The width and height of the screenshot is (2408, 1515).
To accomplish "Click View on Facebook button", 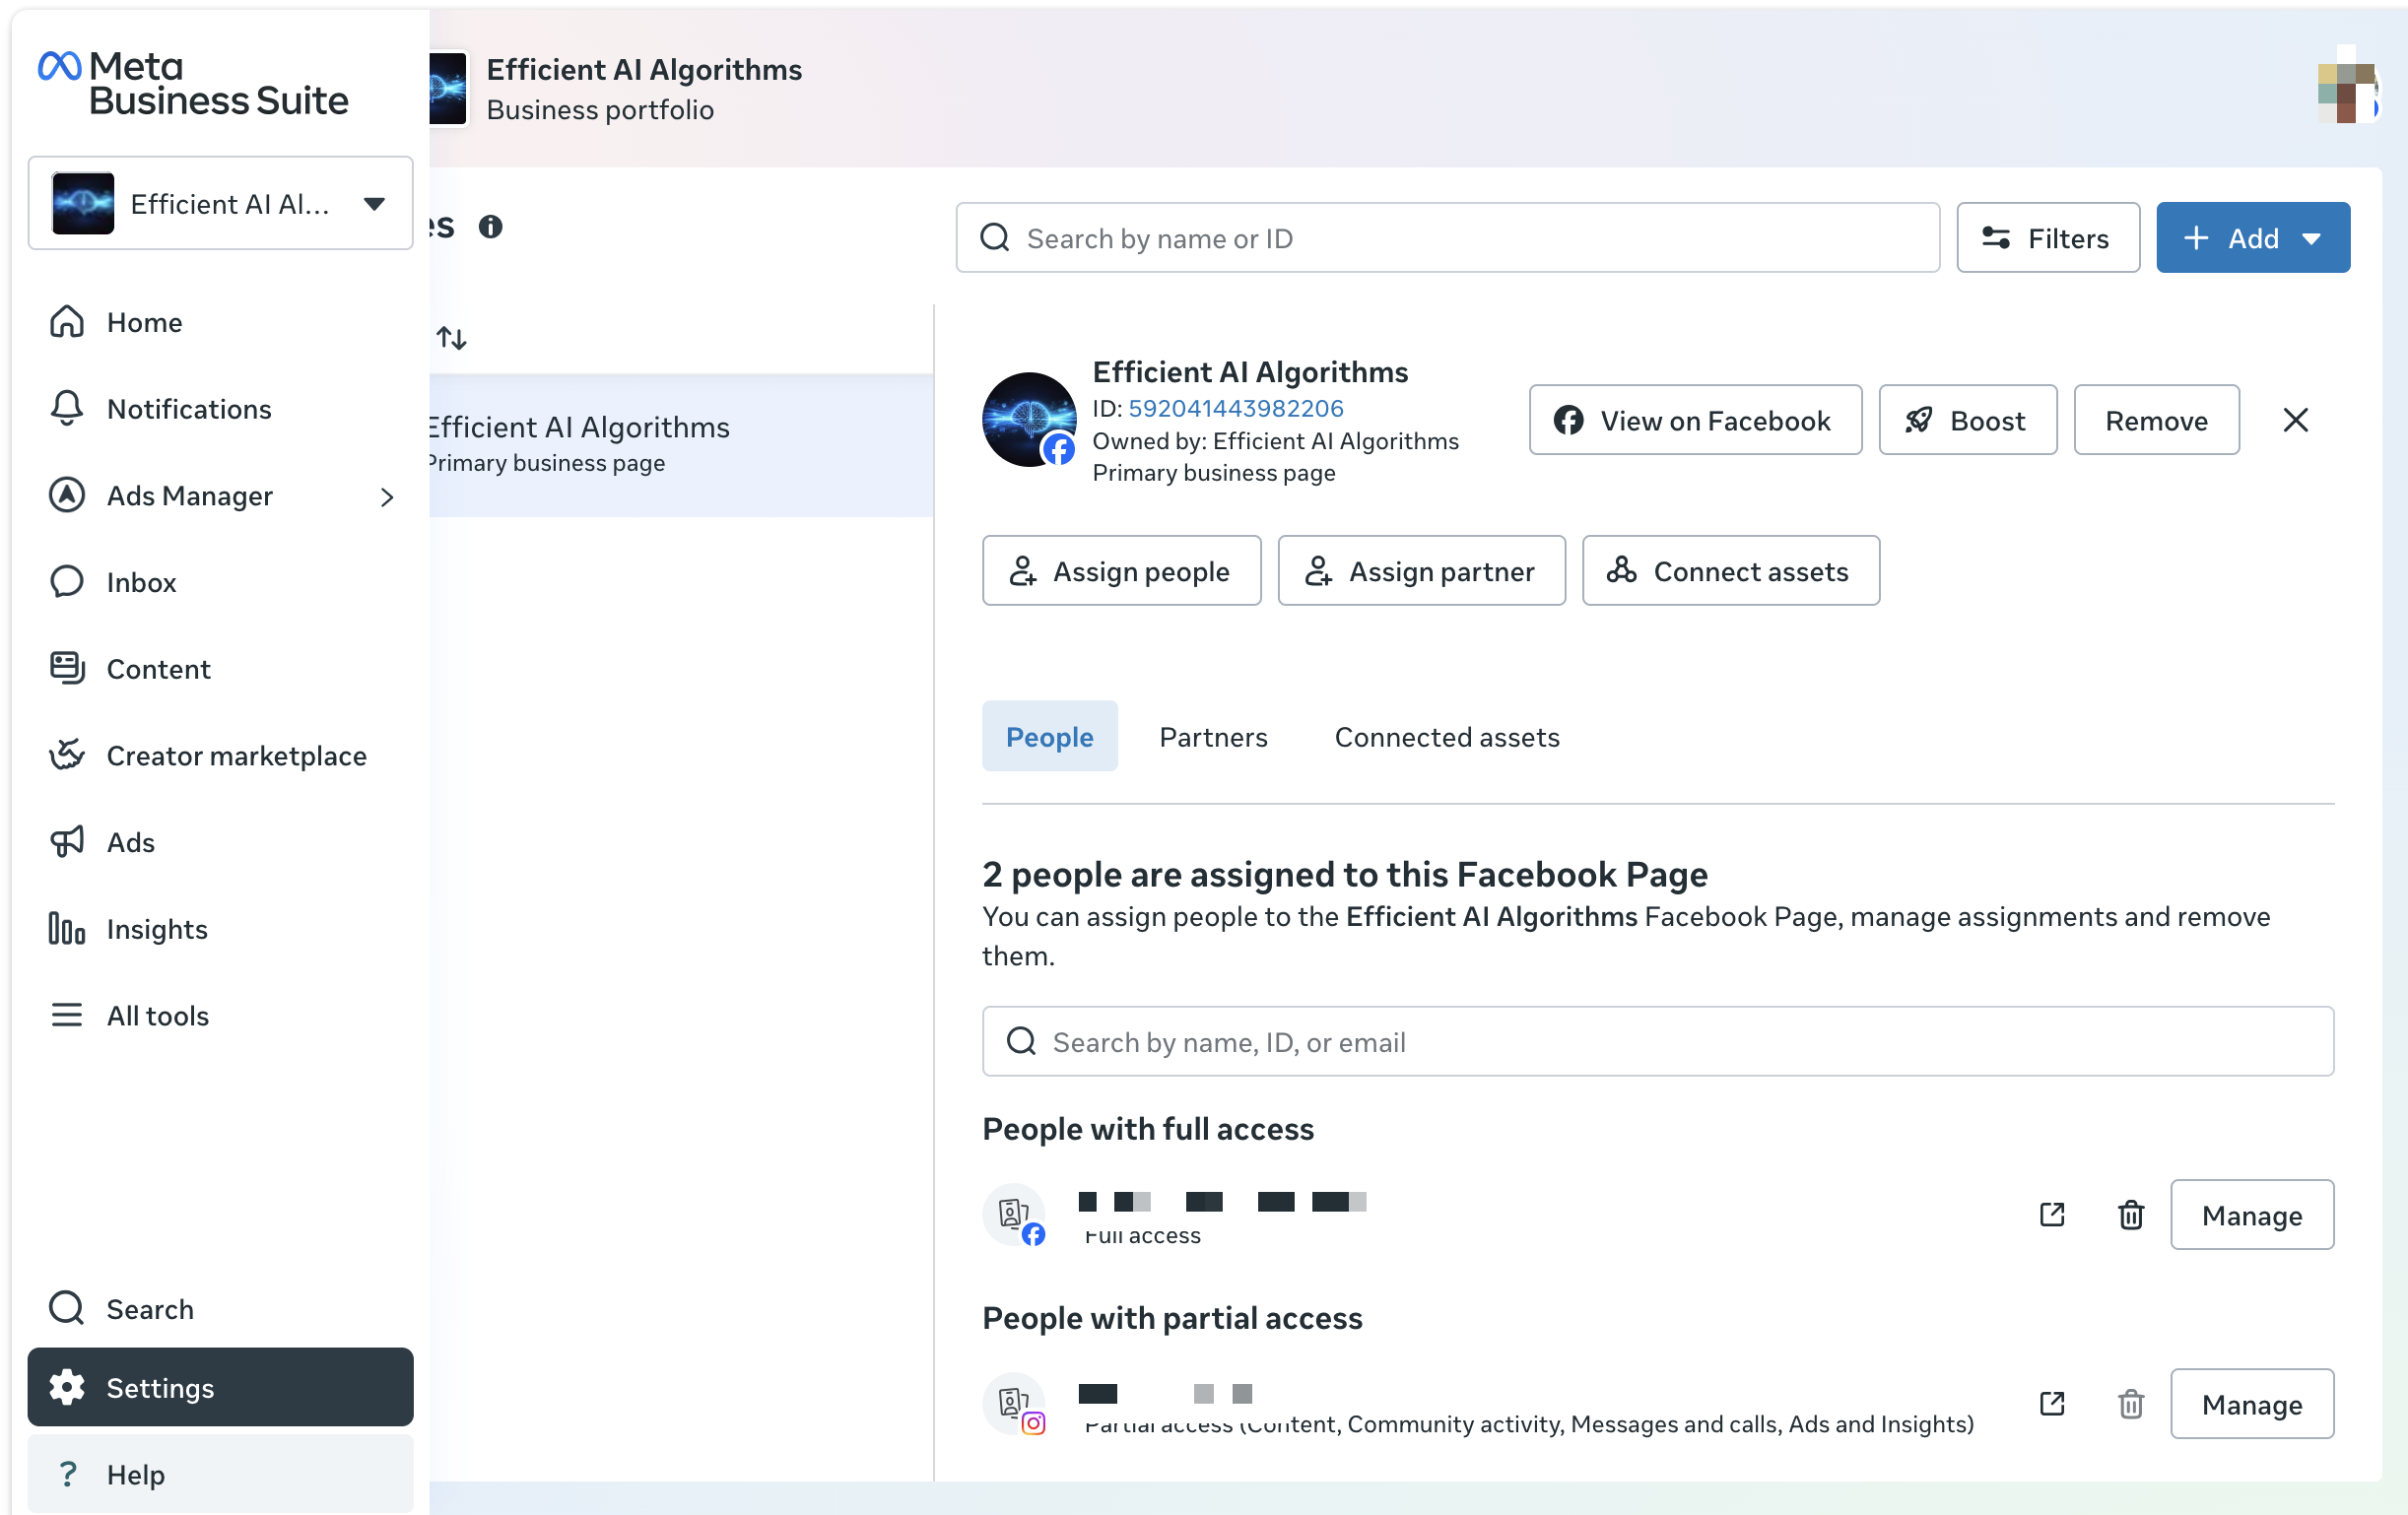I will (1695, 420).
